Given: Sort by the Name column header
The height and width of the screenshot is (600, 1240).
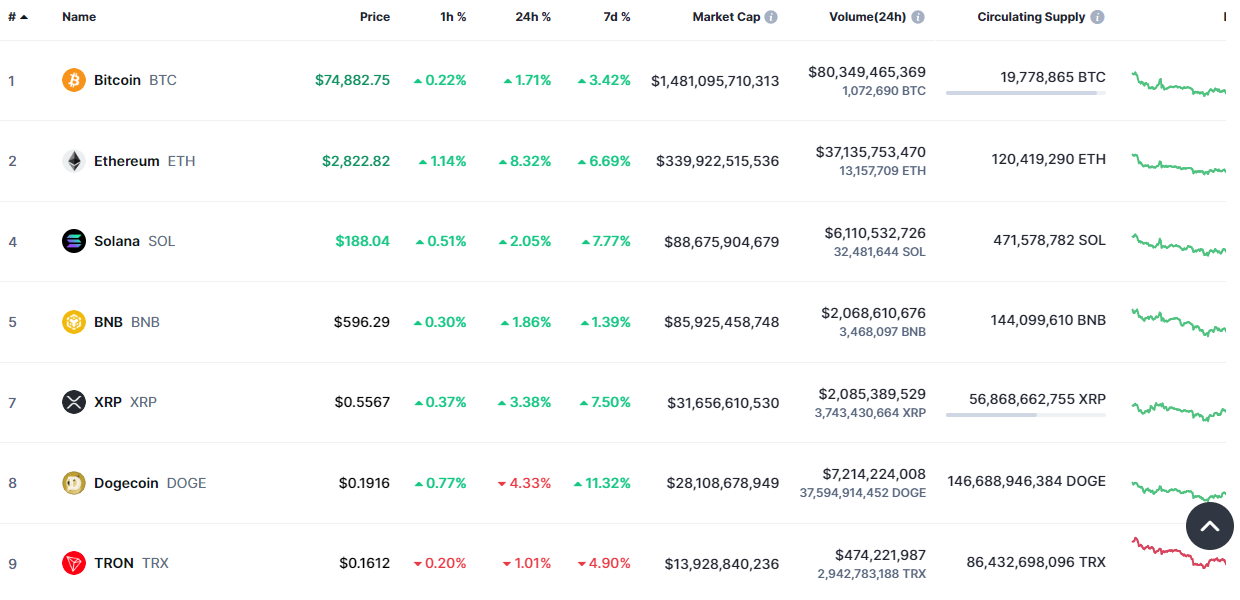Looking at the screenshot, I should coord(79,17).
